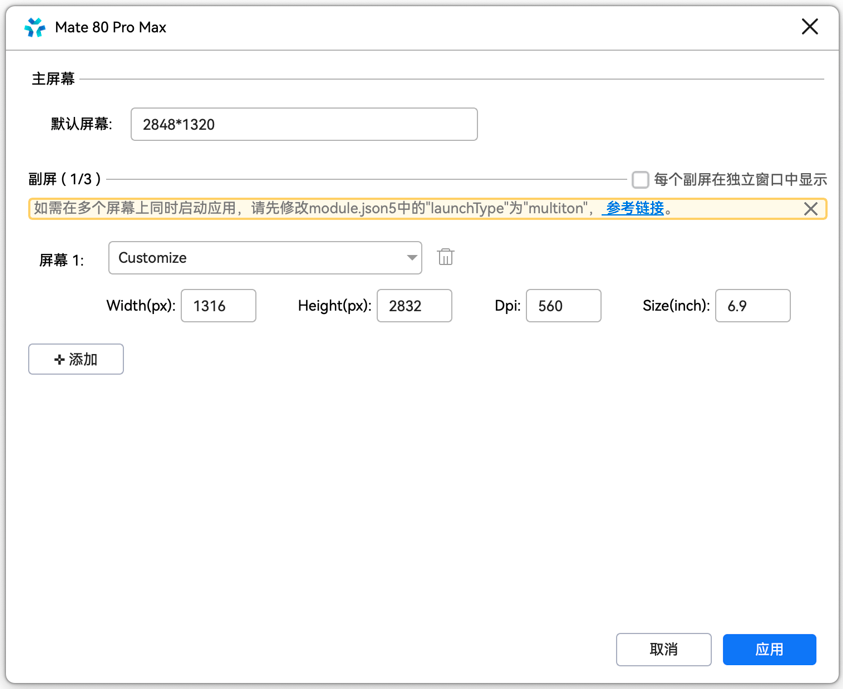This screenshot has width=843, height=689.
Task: Delete screen 1 with the trash icon
Action: coord(446,257)
